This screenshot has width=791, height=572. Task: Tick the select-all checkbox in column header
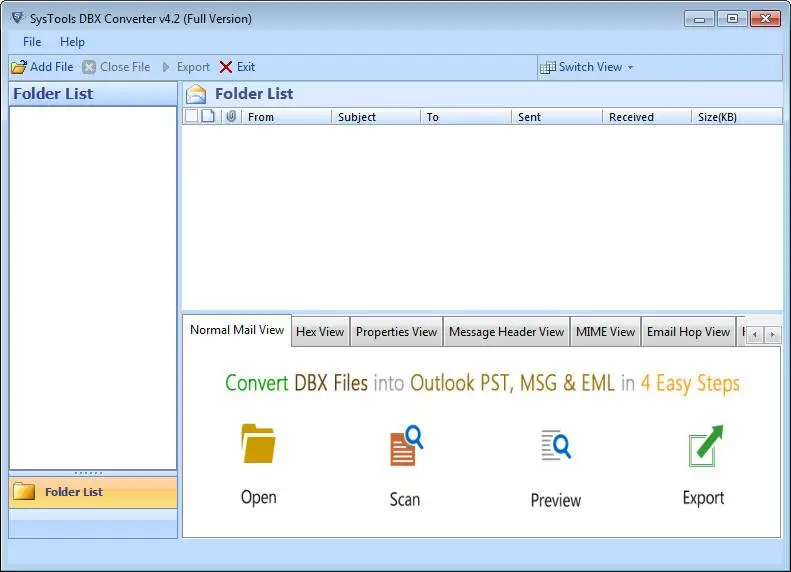point(191,117)
